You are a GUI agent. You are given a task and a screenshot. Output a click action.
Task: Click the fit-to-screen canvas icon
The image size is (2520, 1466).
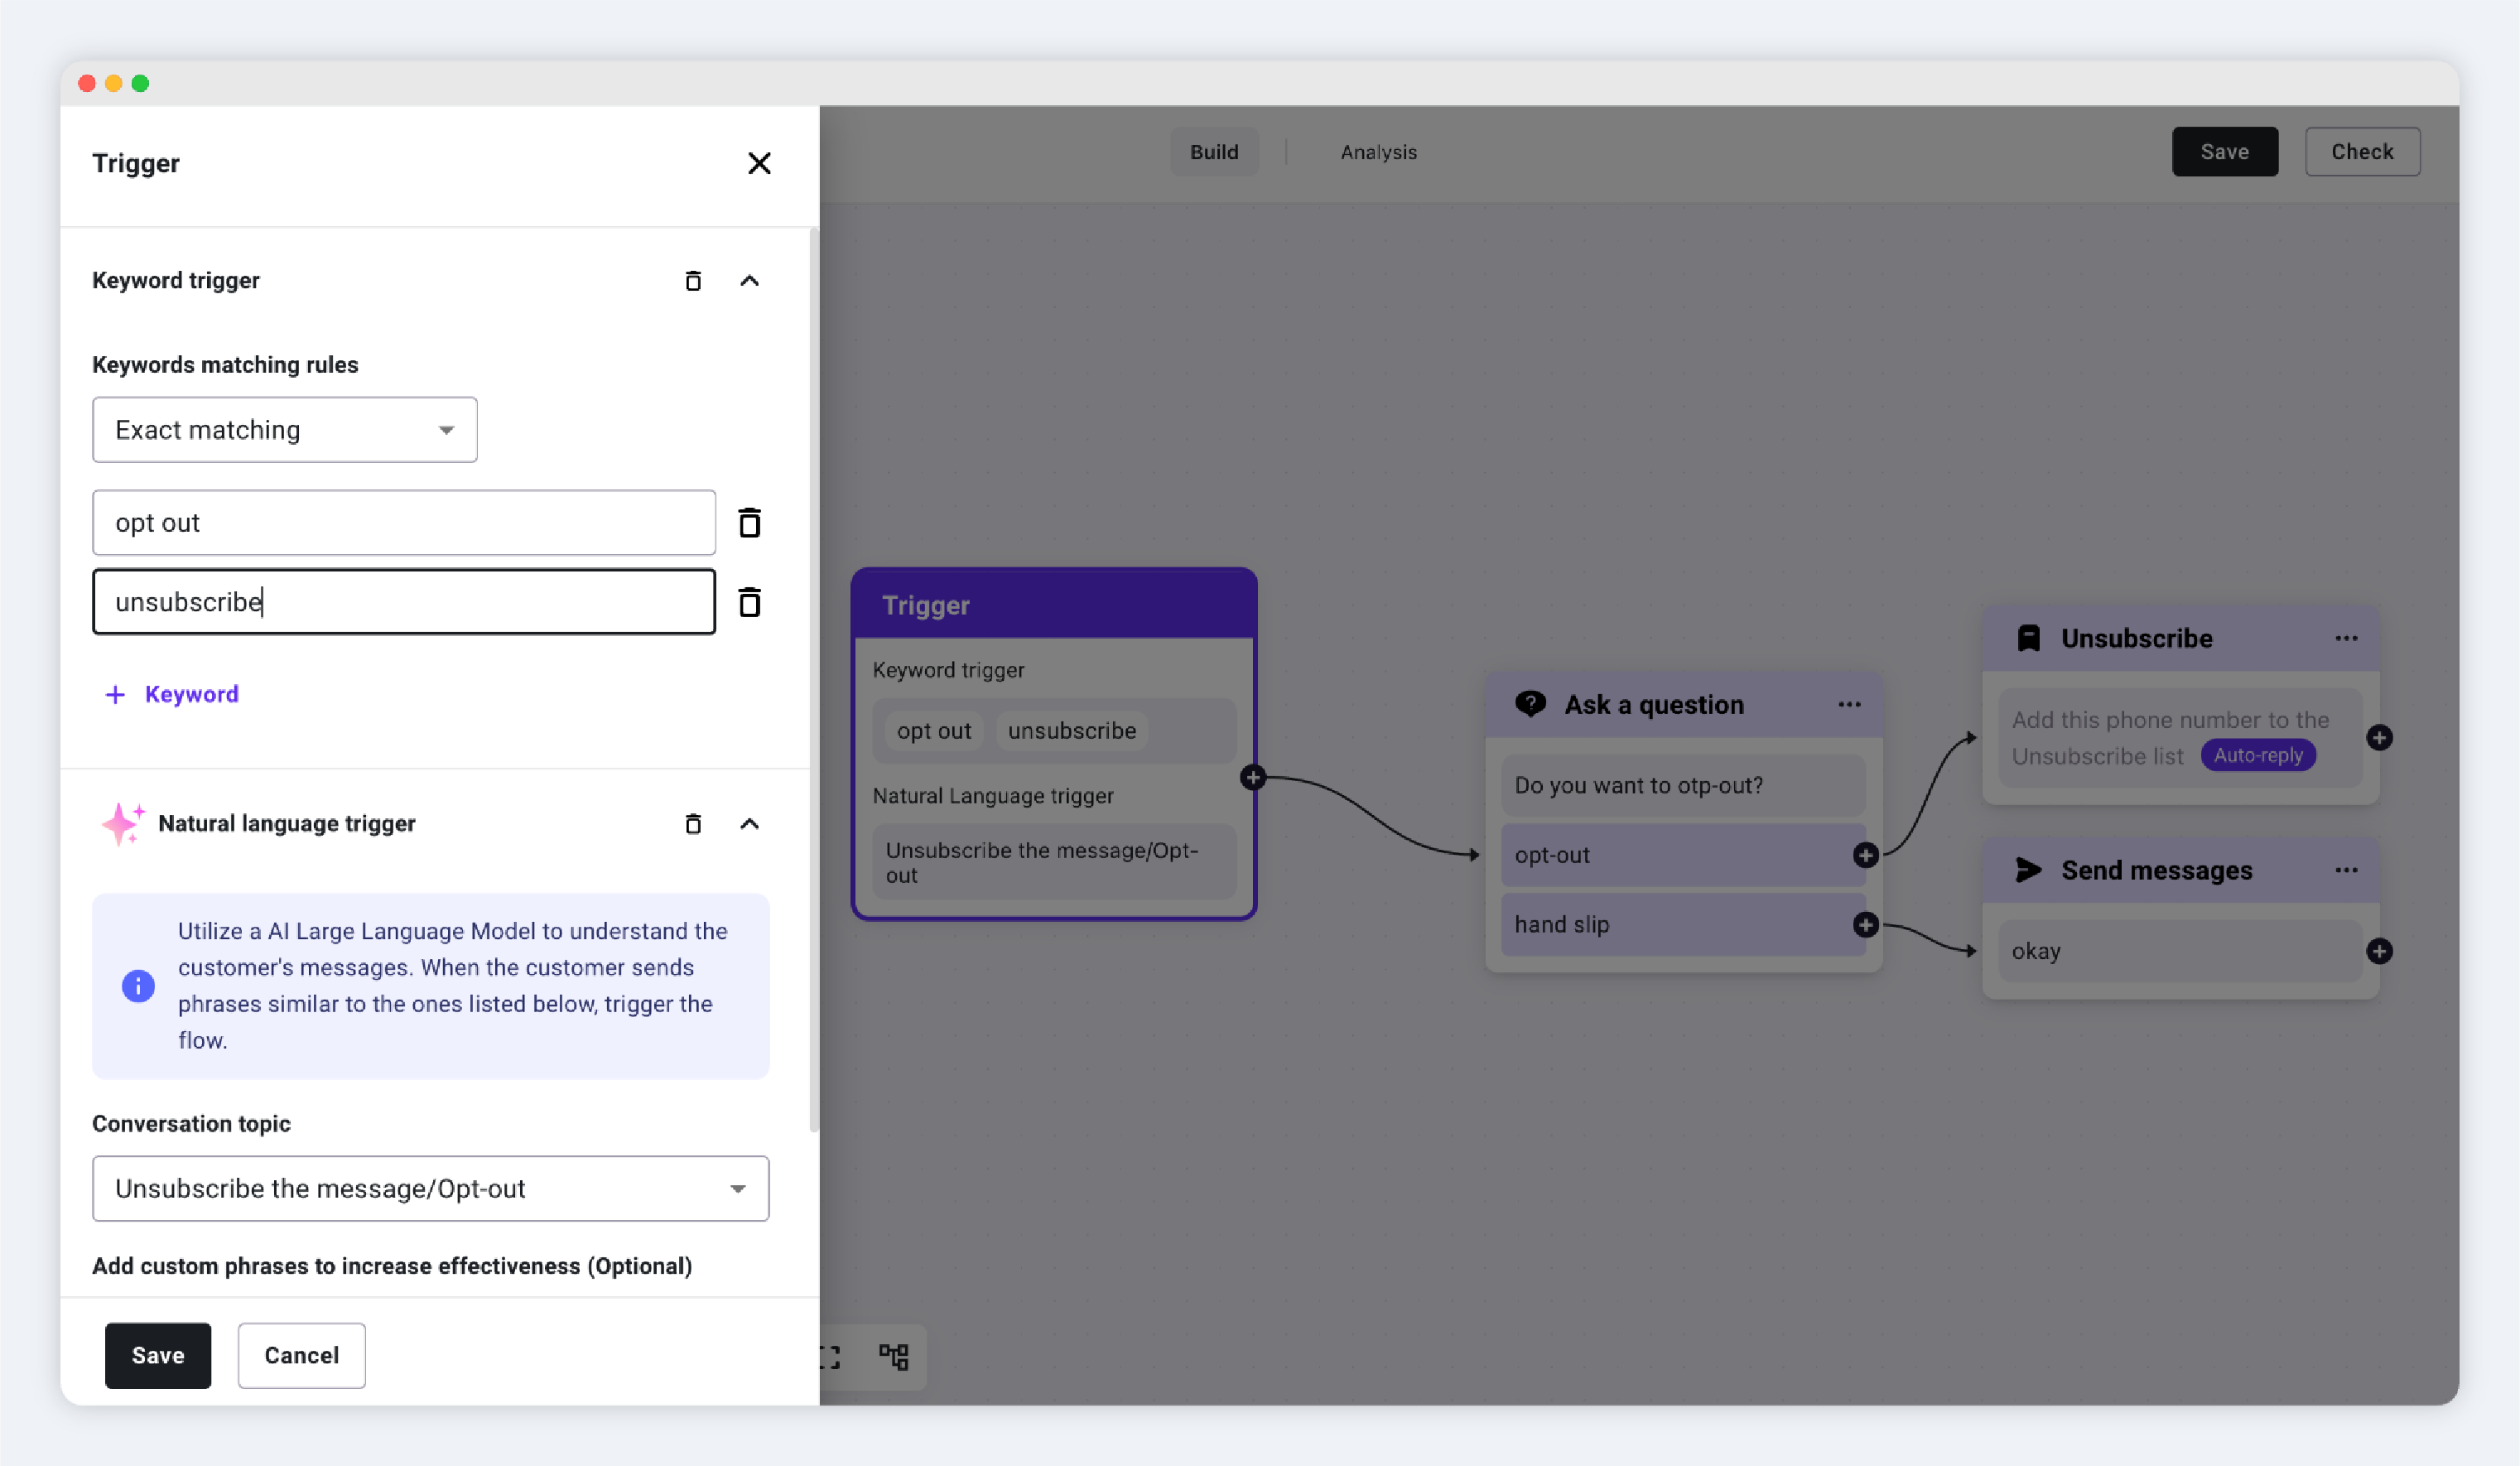830,1356
